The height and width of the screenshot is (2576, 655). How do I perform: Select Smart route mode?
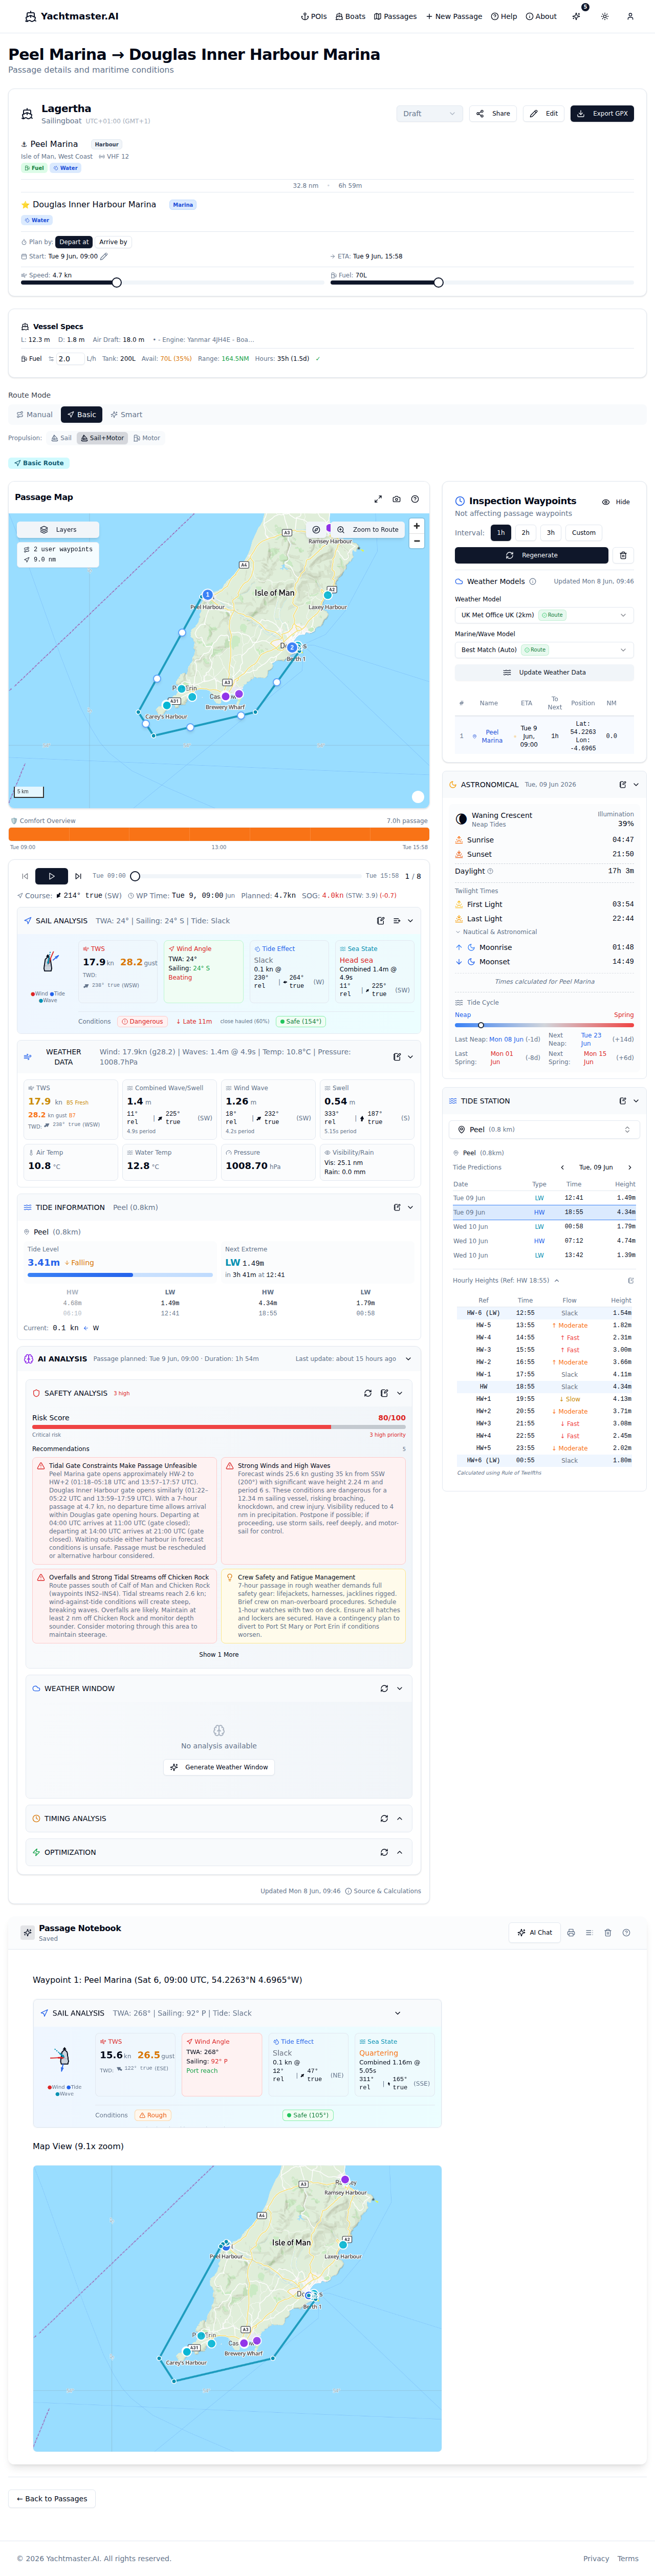pyautogui.click(x=126, y=414)
